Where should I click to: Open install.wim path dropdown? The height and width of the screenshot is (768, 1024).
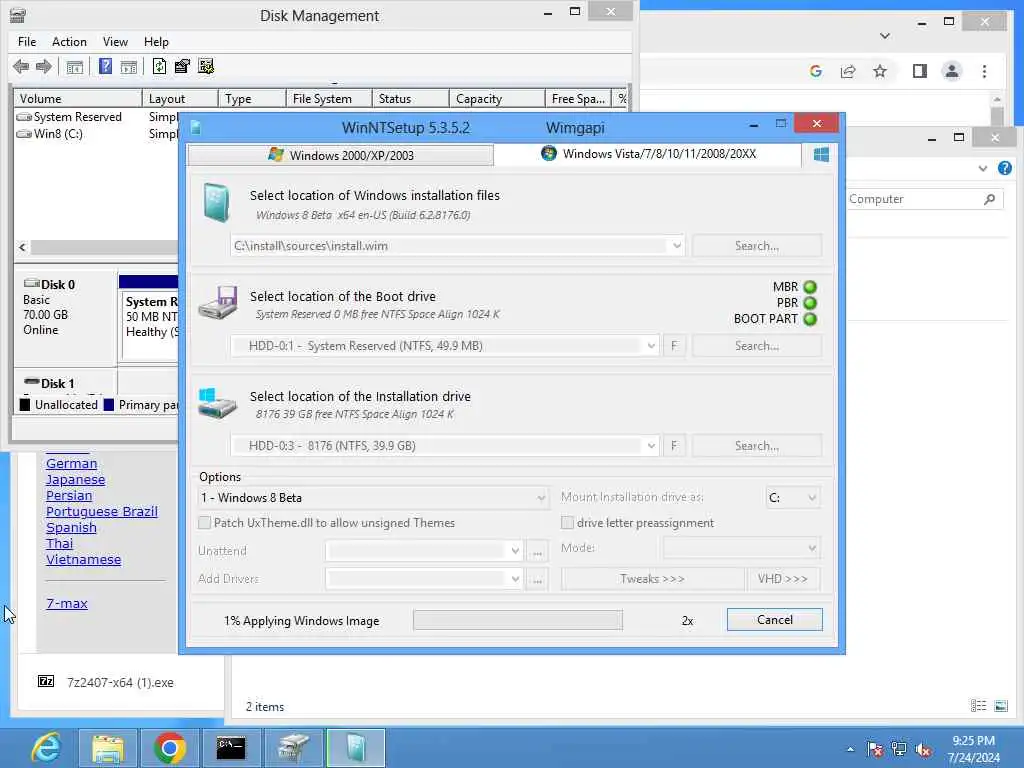click(677, 246)
